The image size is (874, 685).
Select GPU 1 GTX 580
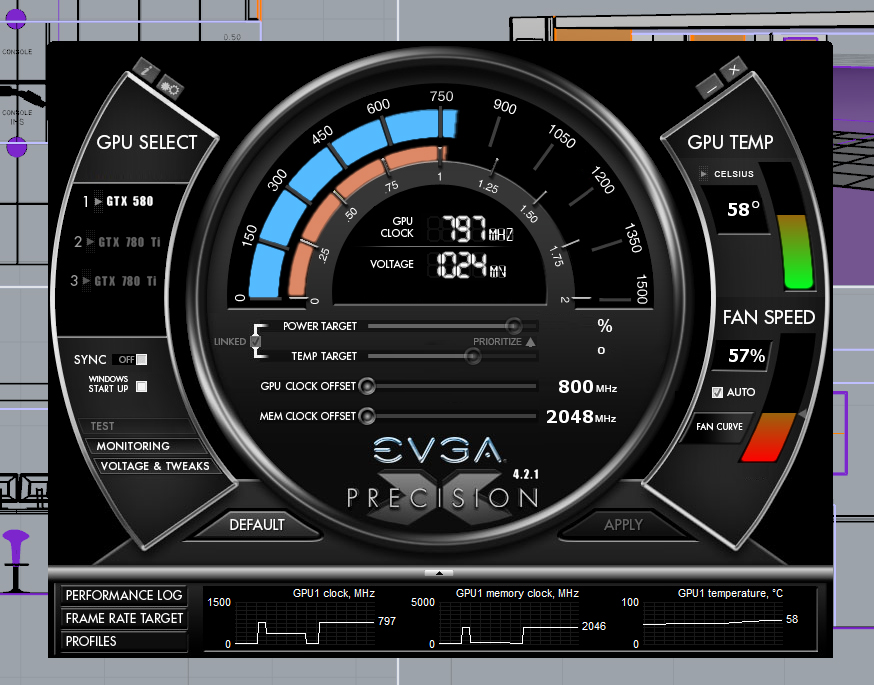pos(118,201)
